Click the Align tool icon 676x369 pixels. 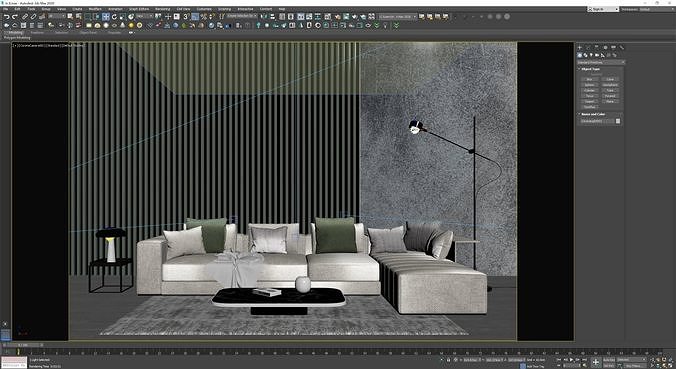pyautogui.click(x=272, y=16)
